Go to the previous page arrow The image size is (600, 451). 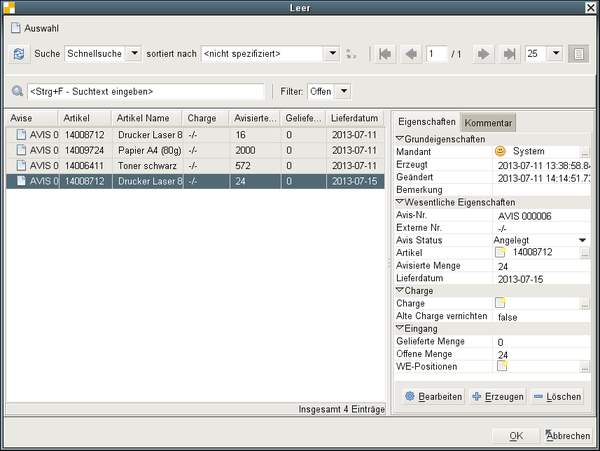[411, 54]
